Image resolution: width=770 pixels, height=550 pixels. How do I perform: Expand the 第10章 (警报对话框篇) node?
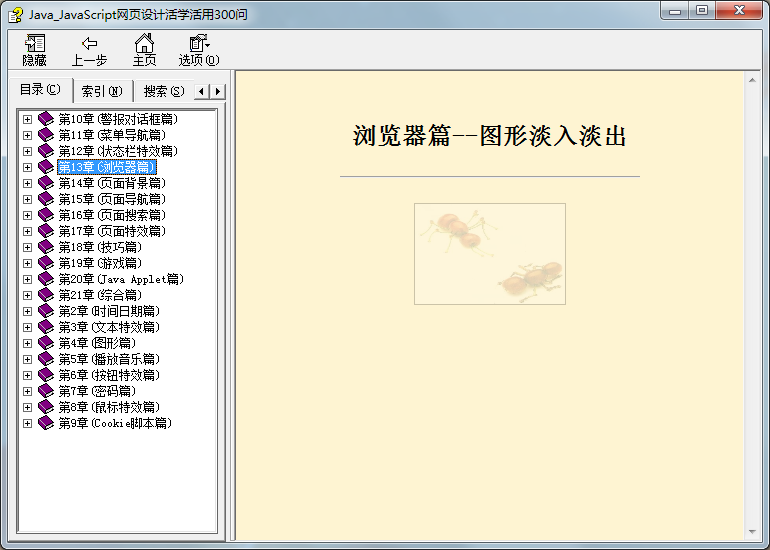pyautogui.click(x=28, y=119)
